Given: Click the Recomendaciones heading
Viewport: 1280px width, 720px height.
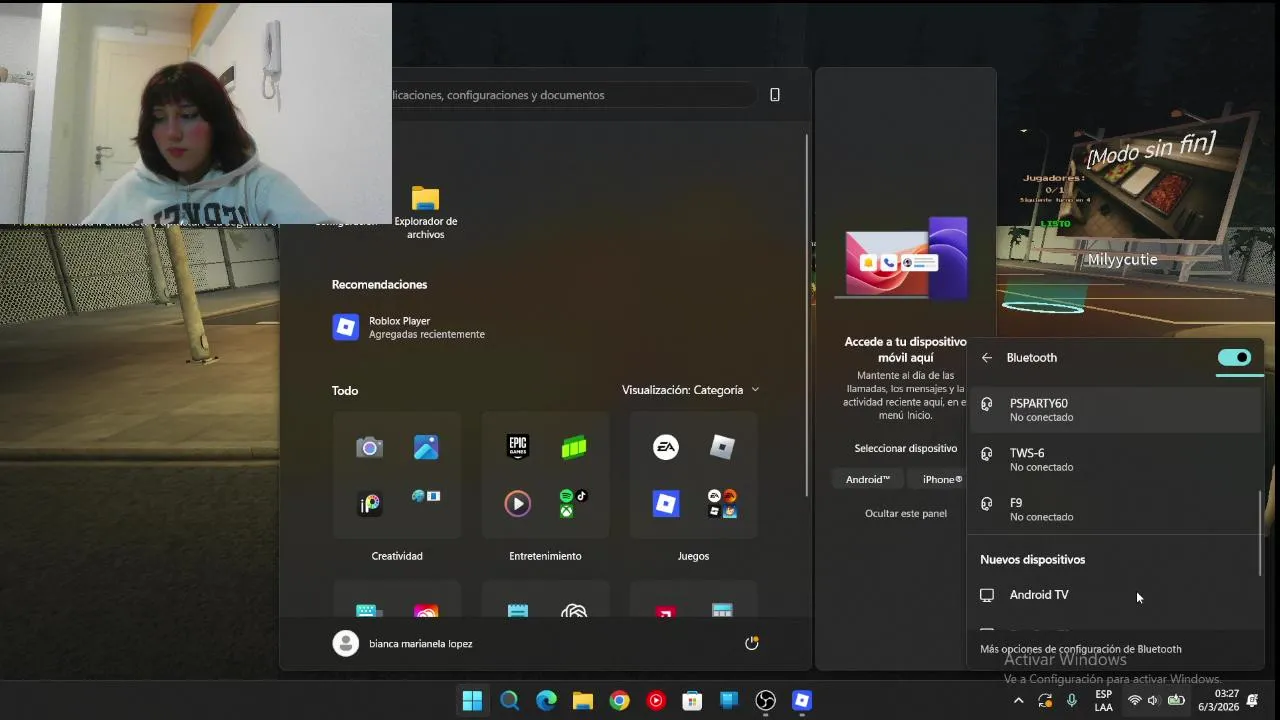Looking at the screenshot, I should (379, 285).
